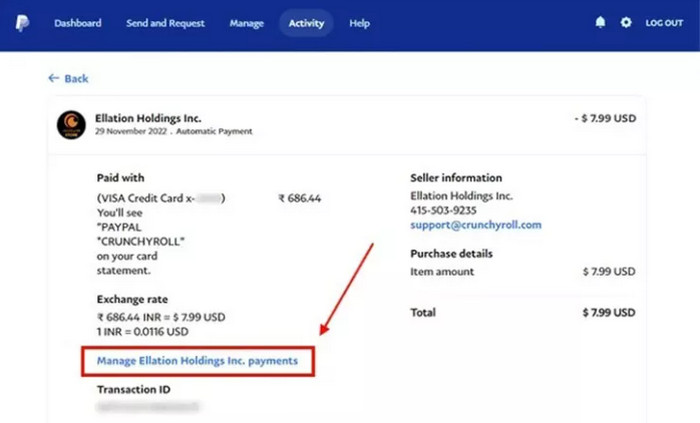
Task: Click the Back link
Action: (x=76, y=78)
